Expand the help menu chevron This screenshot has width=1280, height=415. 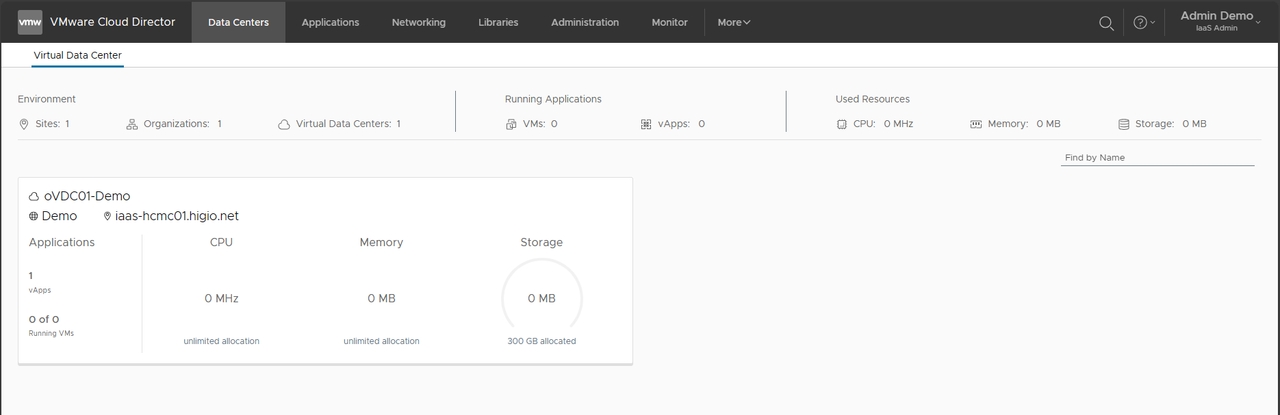[1154, 23]
